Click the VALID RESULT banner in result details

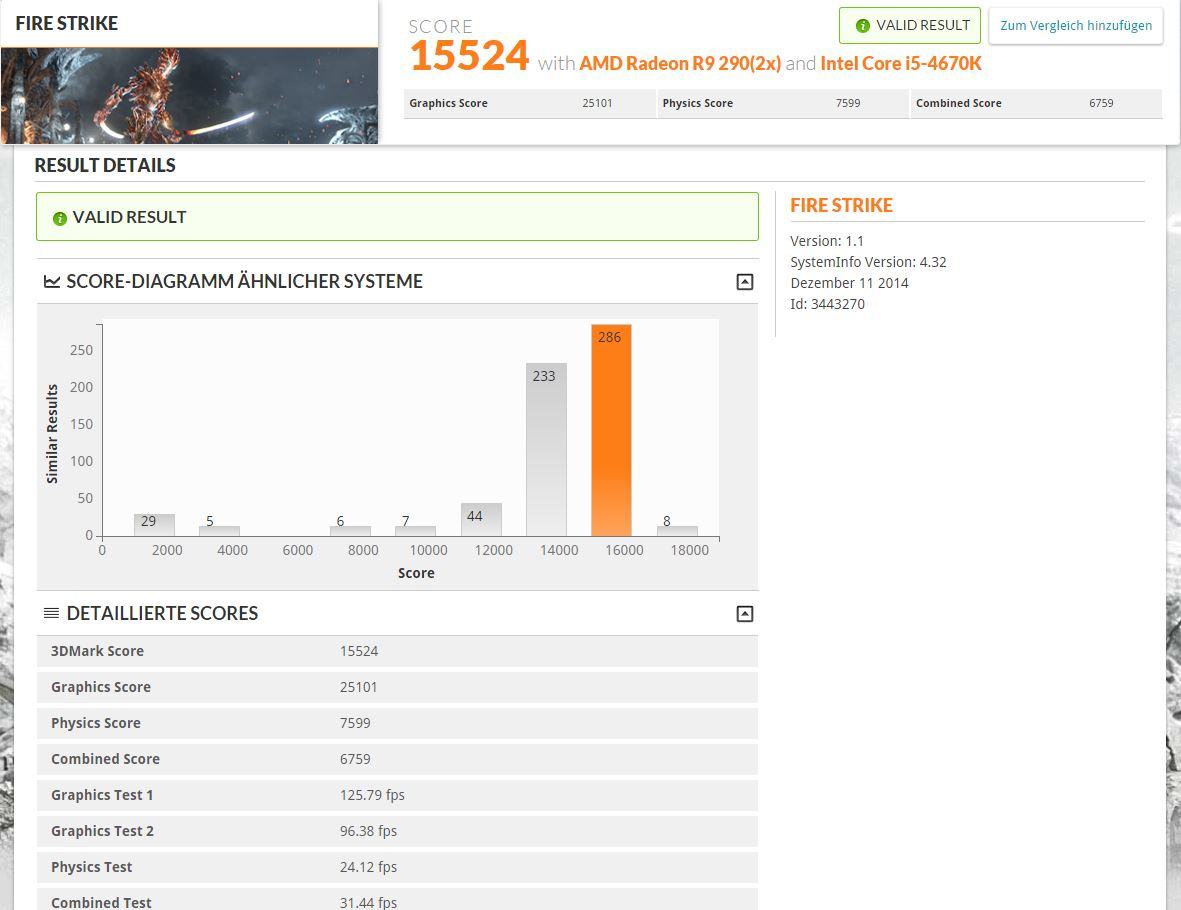(x=397, y=217)
